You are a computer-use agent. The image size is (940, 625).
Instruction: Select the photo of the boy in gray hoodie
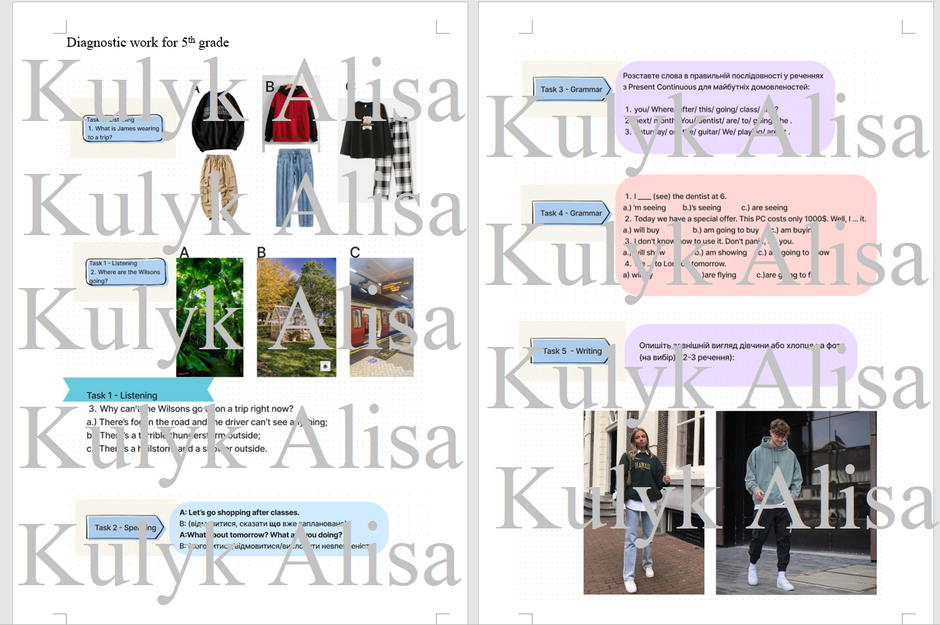(796, 503)
